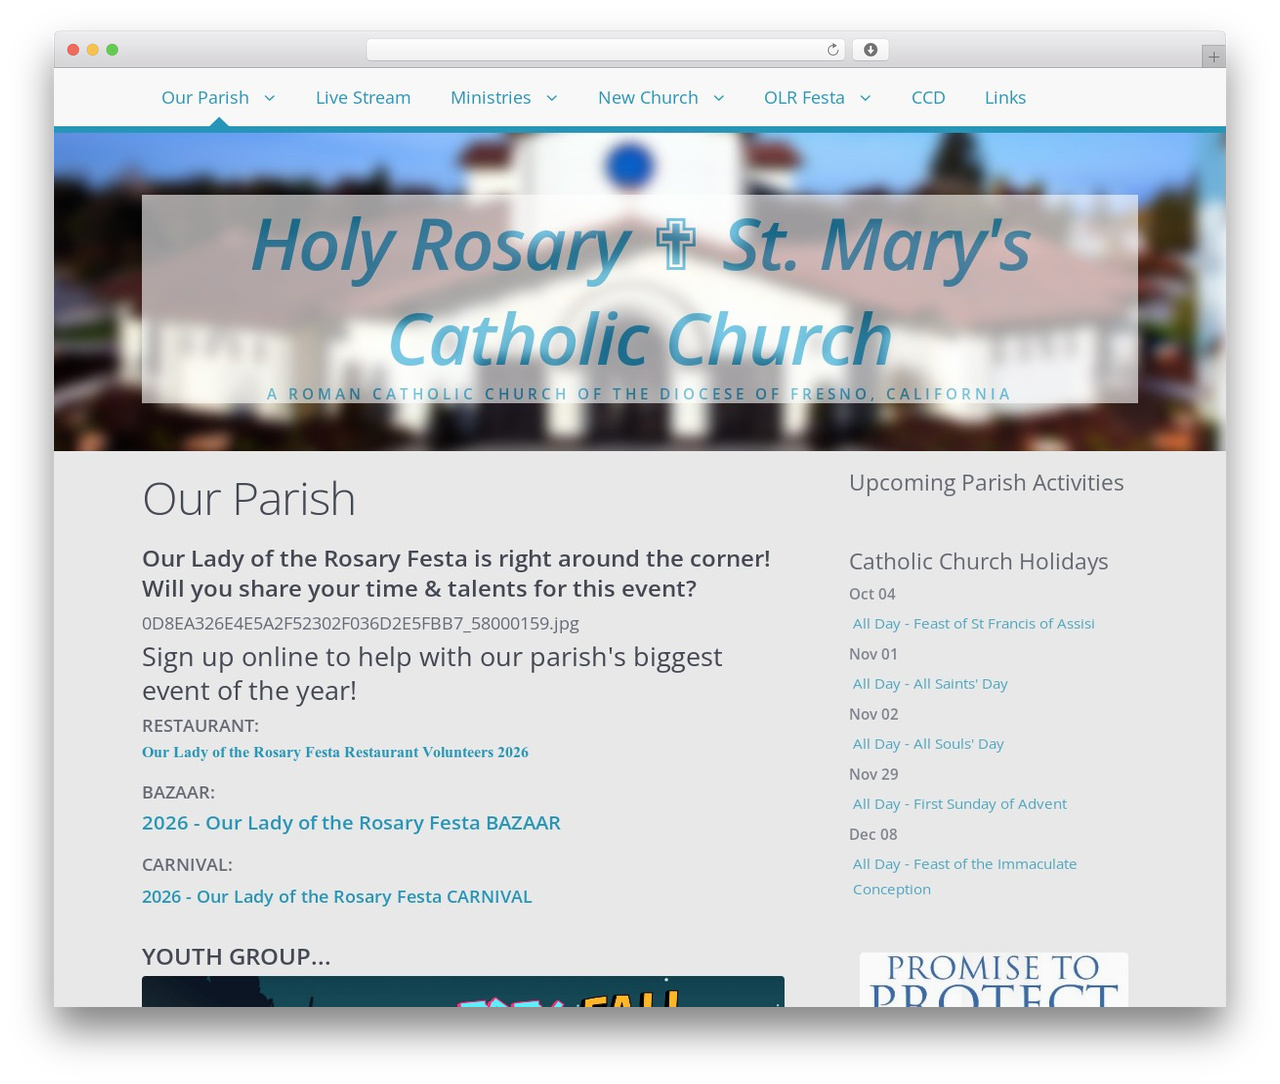The image size is (1280, 1084).
Task: Open the 2026 Festa BAZAAR signup link
Action: (x=351, y=822)
